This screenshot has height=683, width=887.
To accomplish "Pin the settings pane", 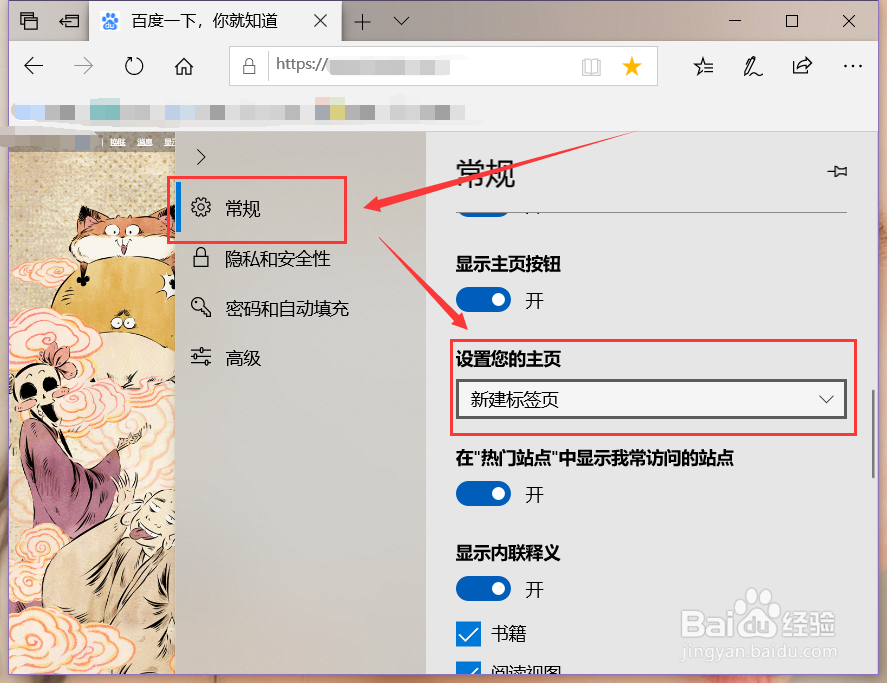I will pos(837,171).
